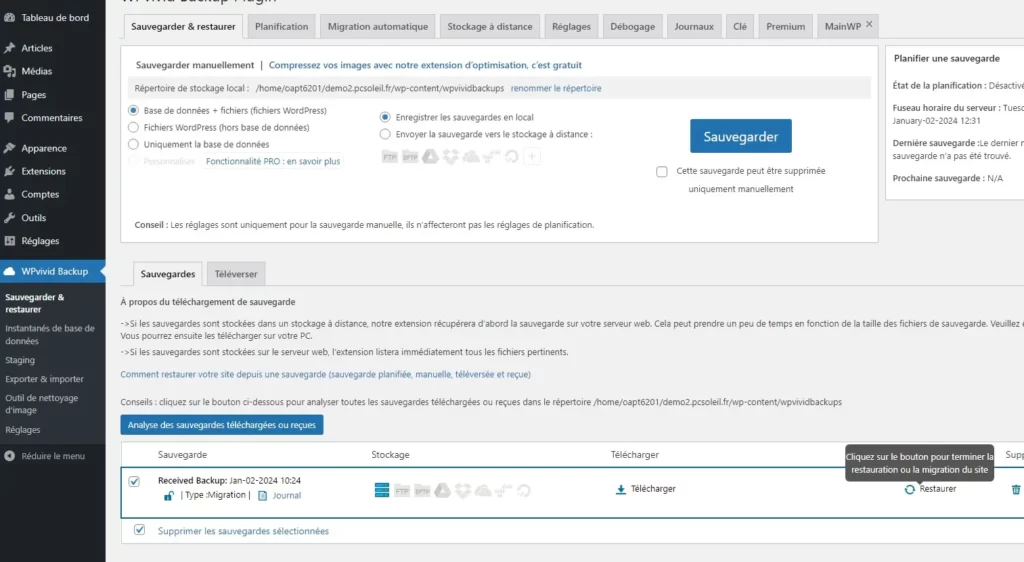
Task: Click Analyse des sauvegardes téléchargées ou reçues
Action: 221,425
